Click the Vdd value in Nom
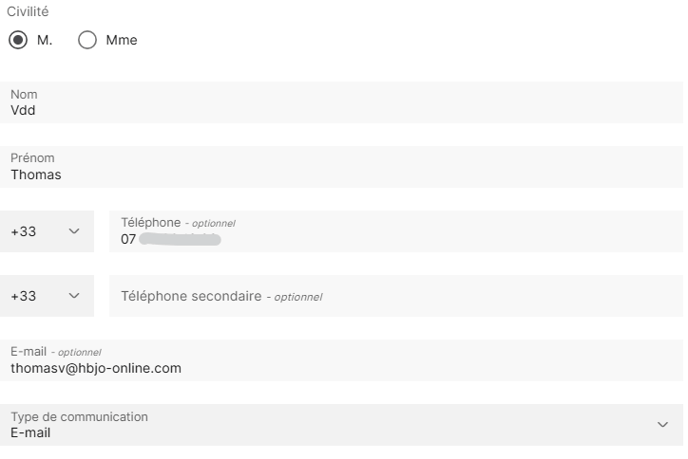Viewport: 688px width, 459px height. coord(23,111)
